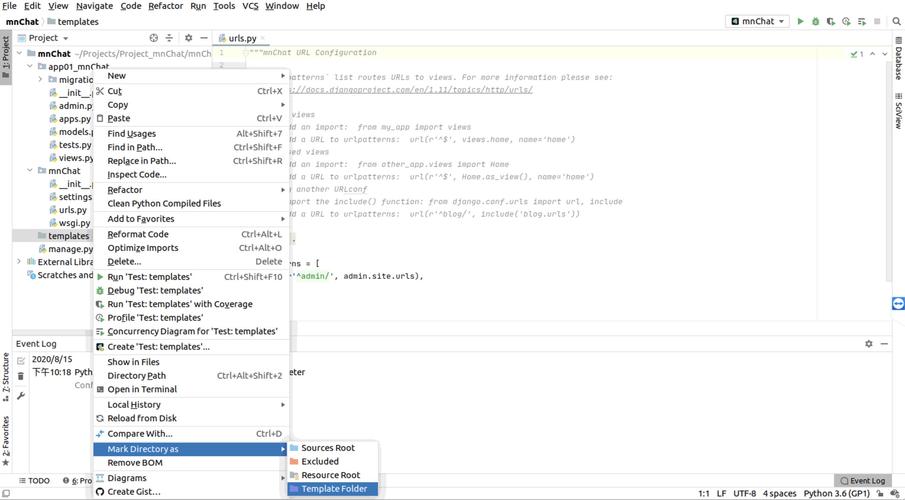Expand New submenu arrow
Screen dimensions: 905x500
point(283,76)
